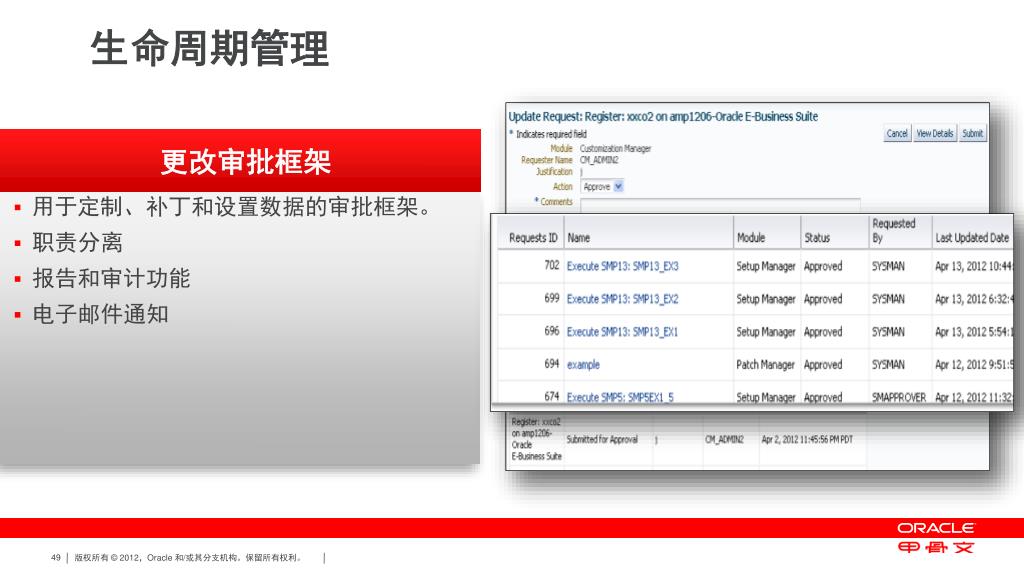Click the Submit button
The image size is (1024, 576).
(972, 133)
